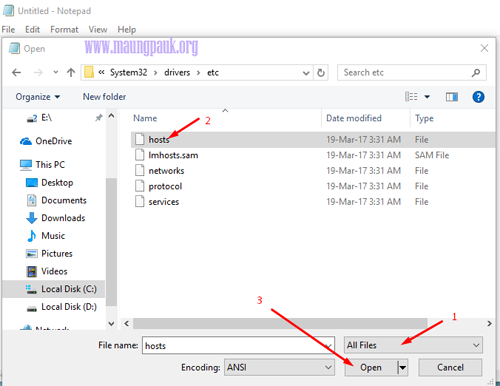
Task: Open the Format menu in Notepad
Action: coord(64,30)
